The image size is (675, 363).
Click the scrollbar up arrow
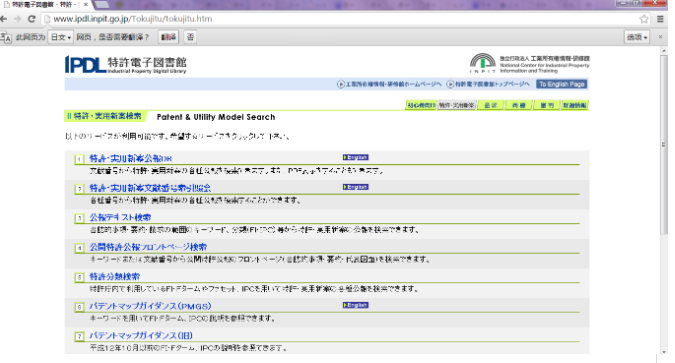[x=664, y=50]
